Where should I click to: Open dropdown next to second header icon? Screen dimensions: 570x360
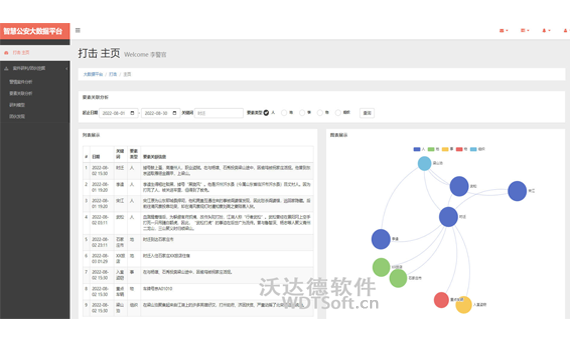coord(528,31)
